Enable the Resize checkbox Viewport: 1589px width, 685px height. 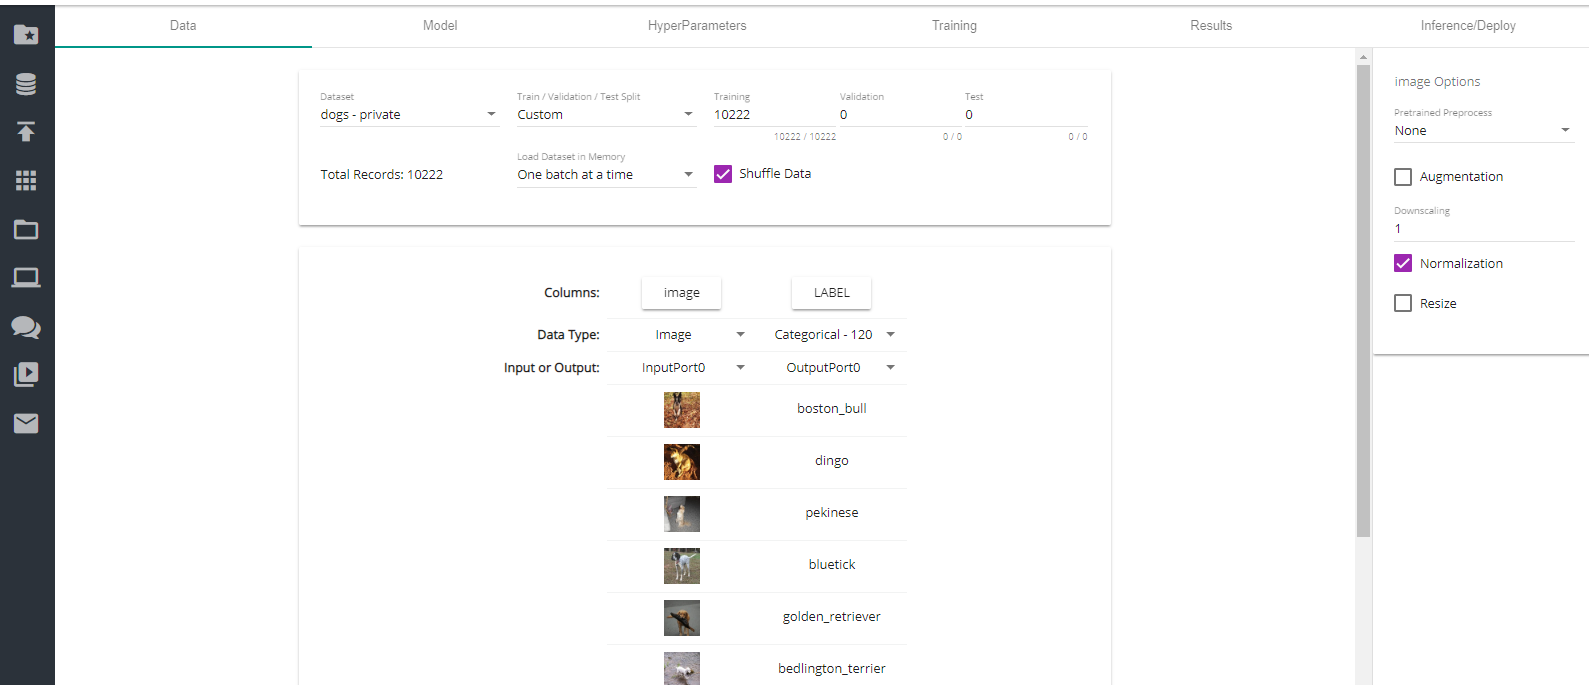coord(1403,304)
